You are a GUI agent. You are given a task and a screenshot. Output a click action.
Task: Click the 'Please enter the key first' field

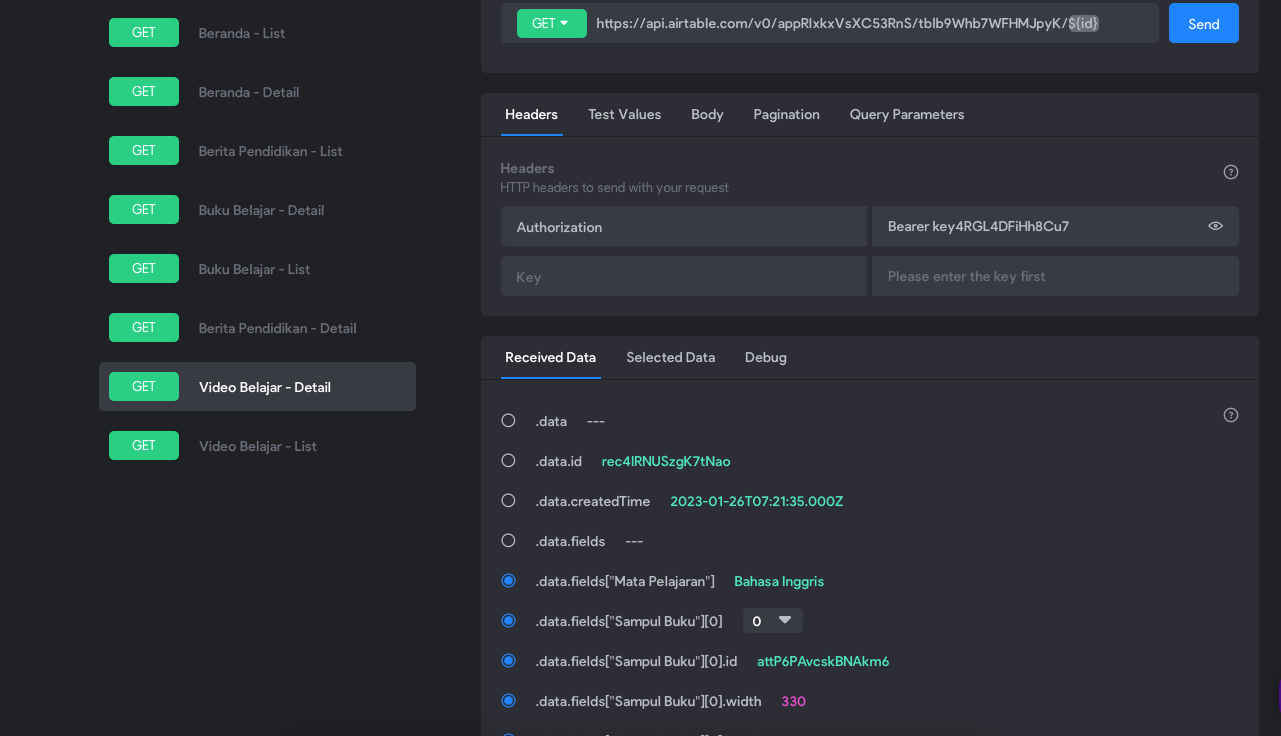[1055, 276]
